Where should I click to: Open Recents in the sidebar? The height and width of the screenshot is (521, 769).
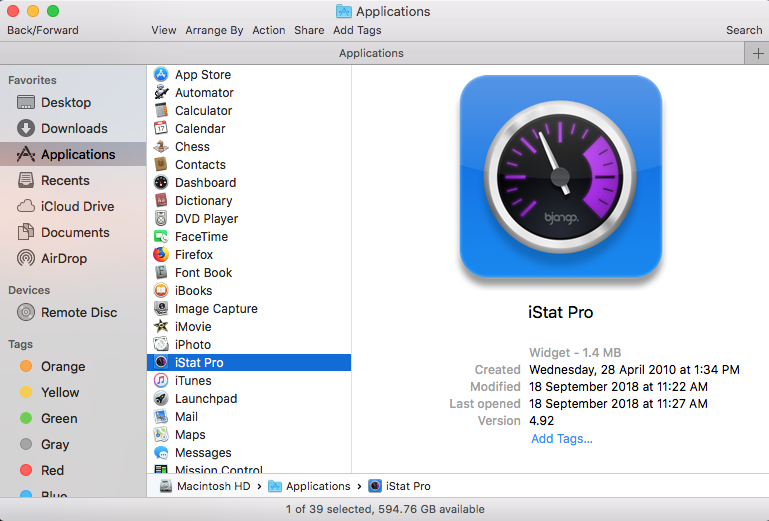73,180
